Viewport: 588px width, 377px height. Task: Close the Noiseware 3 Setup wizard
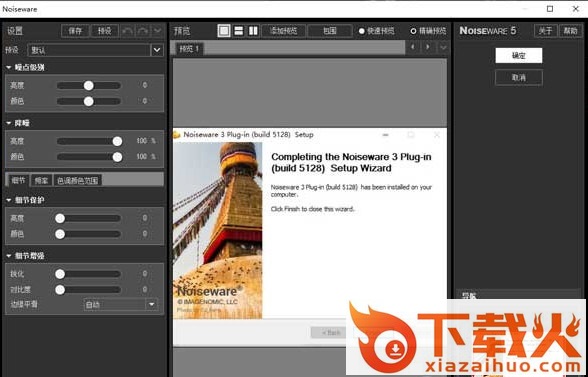[436, 135]
